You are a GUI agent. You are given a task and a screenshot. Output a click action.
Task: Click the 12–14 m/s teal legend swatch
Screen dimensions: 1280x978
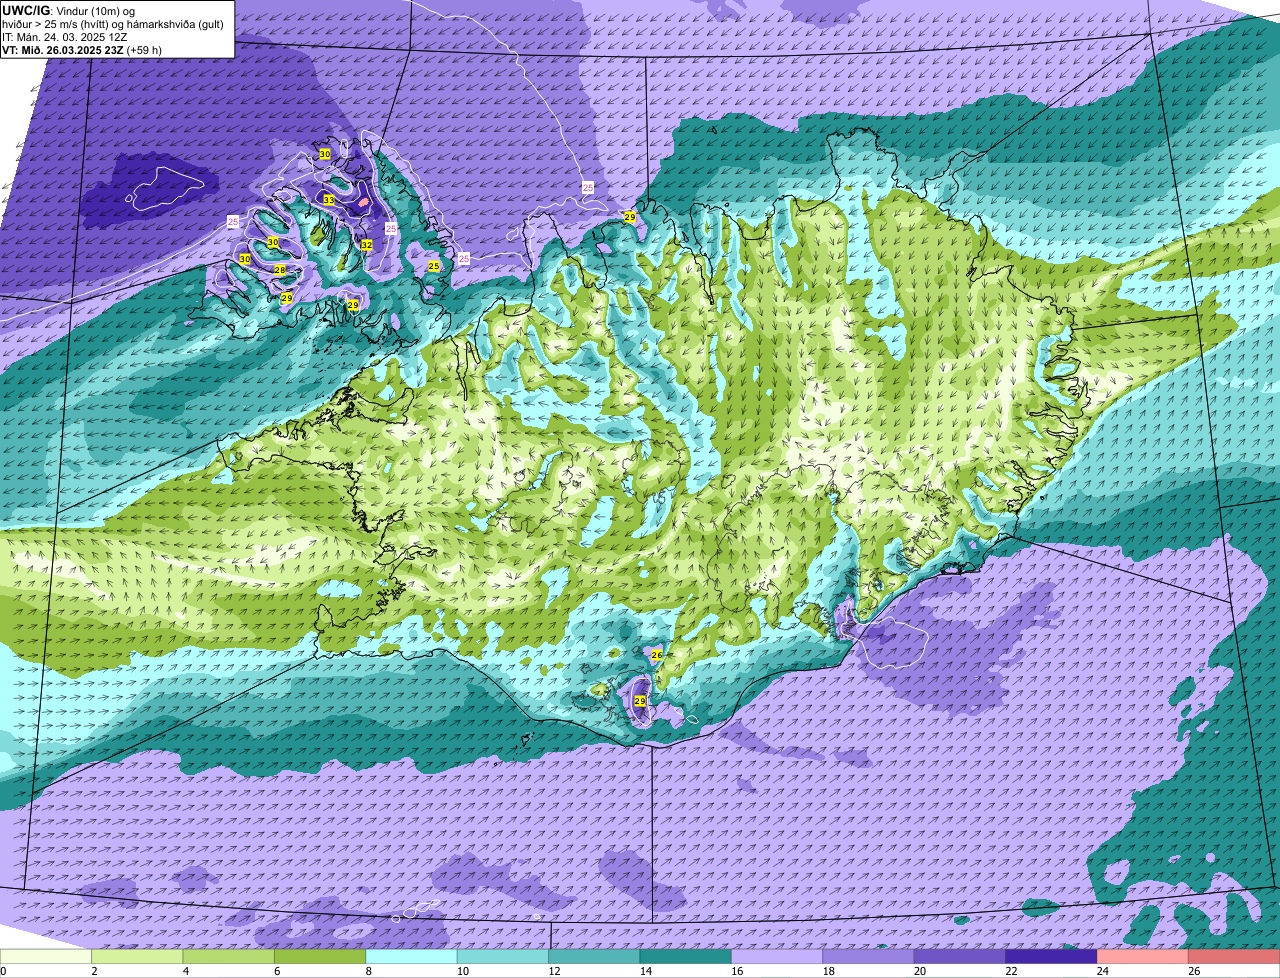pos(594,957)
